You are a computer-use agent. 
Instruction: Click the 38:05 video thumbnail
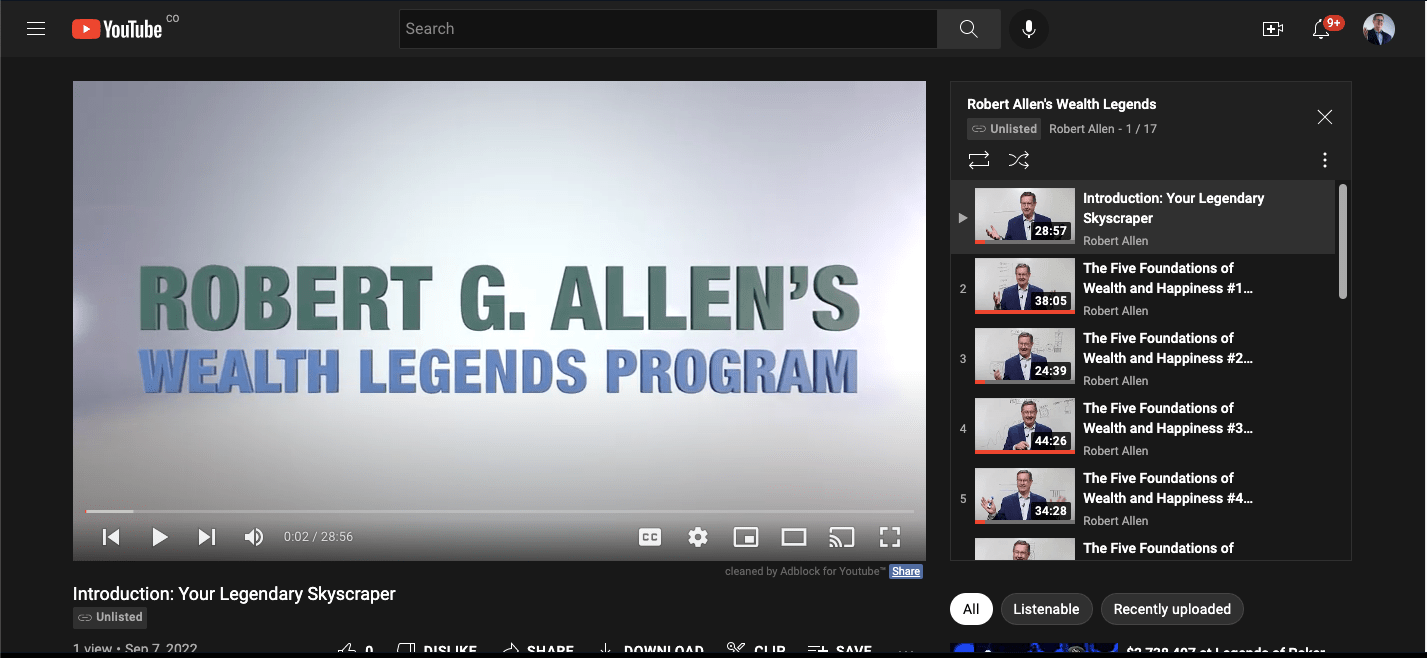click(1025, 286)
